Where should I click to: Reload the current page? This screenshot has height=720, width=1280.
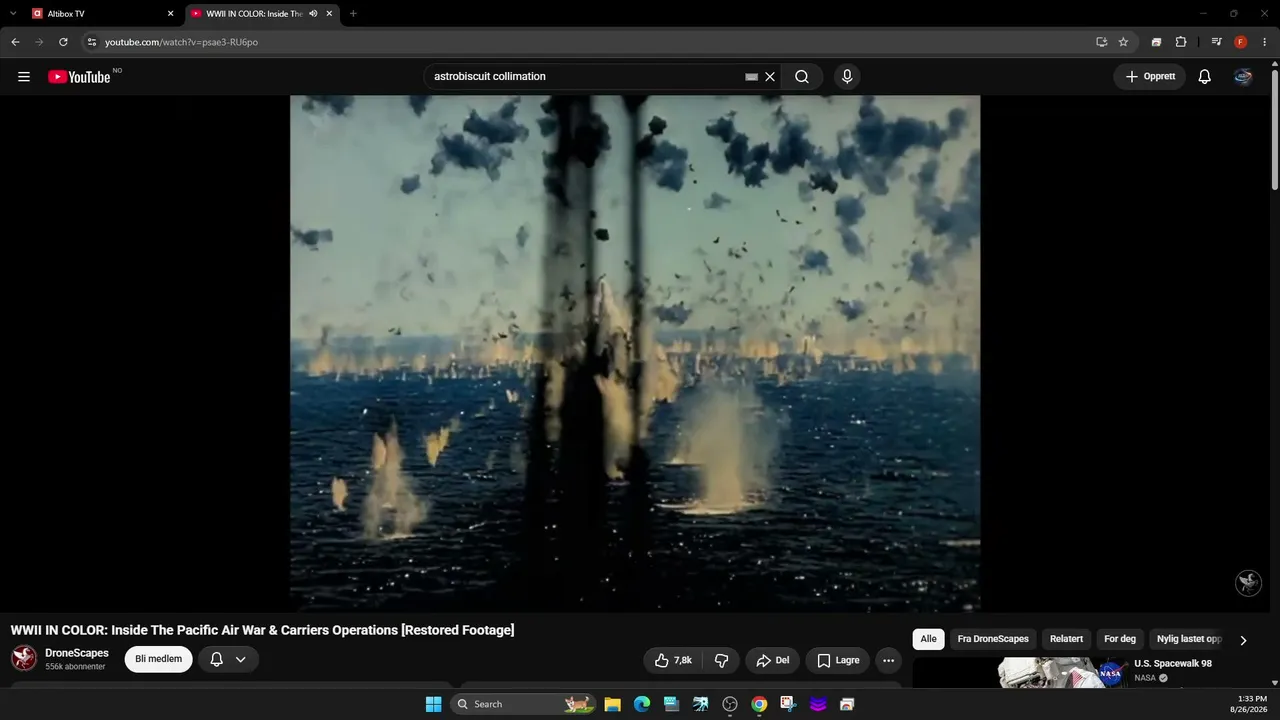(x=63, y=42)
